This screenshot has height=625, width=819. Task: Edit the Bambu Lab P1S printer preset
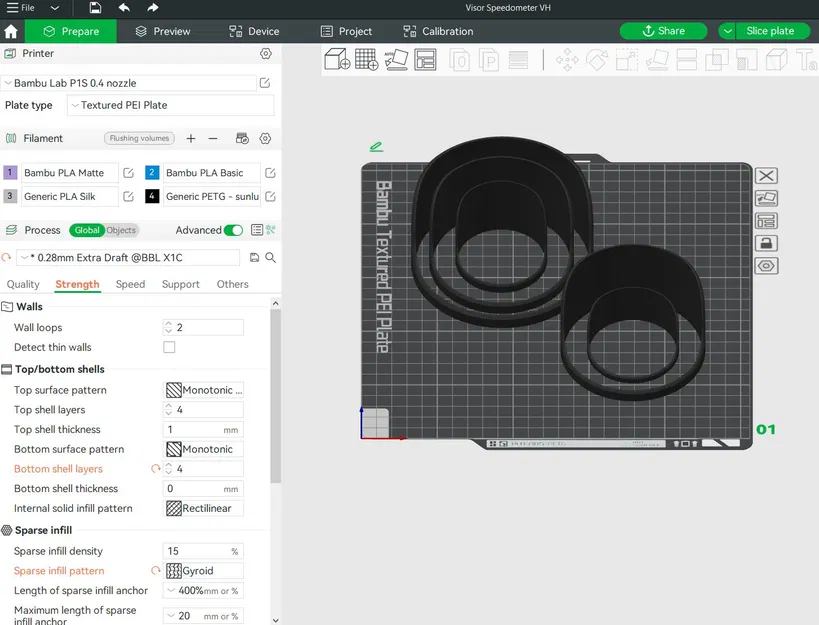point(265,83)
